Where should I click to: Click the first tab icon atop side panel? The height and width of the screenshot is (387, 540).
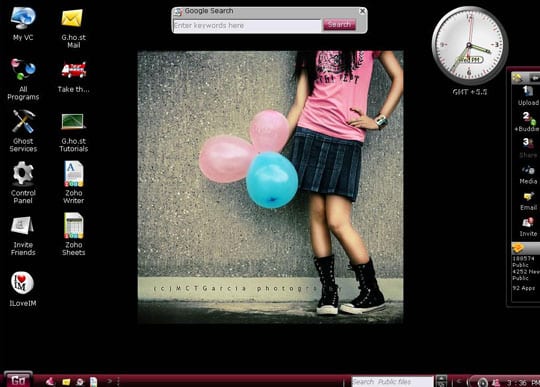coord(517,77)
